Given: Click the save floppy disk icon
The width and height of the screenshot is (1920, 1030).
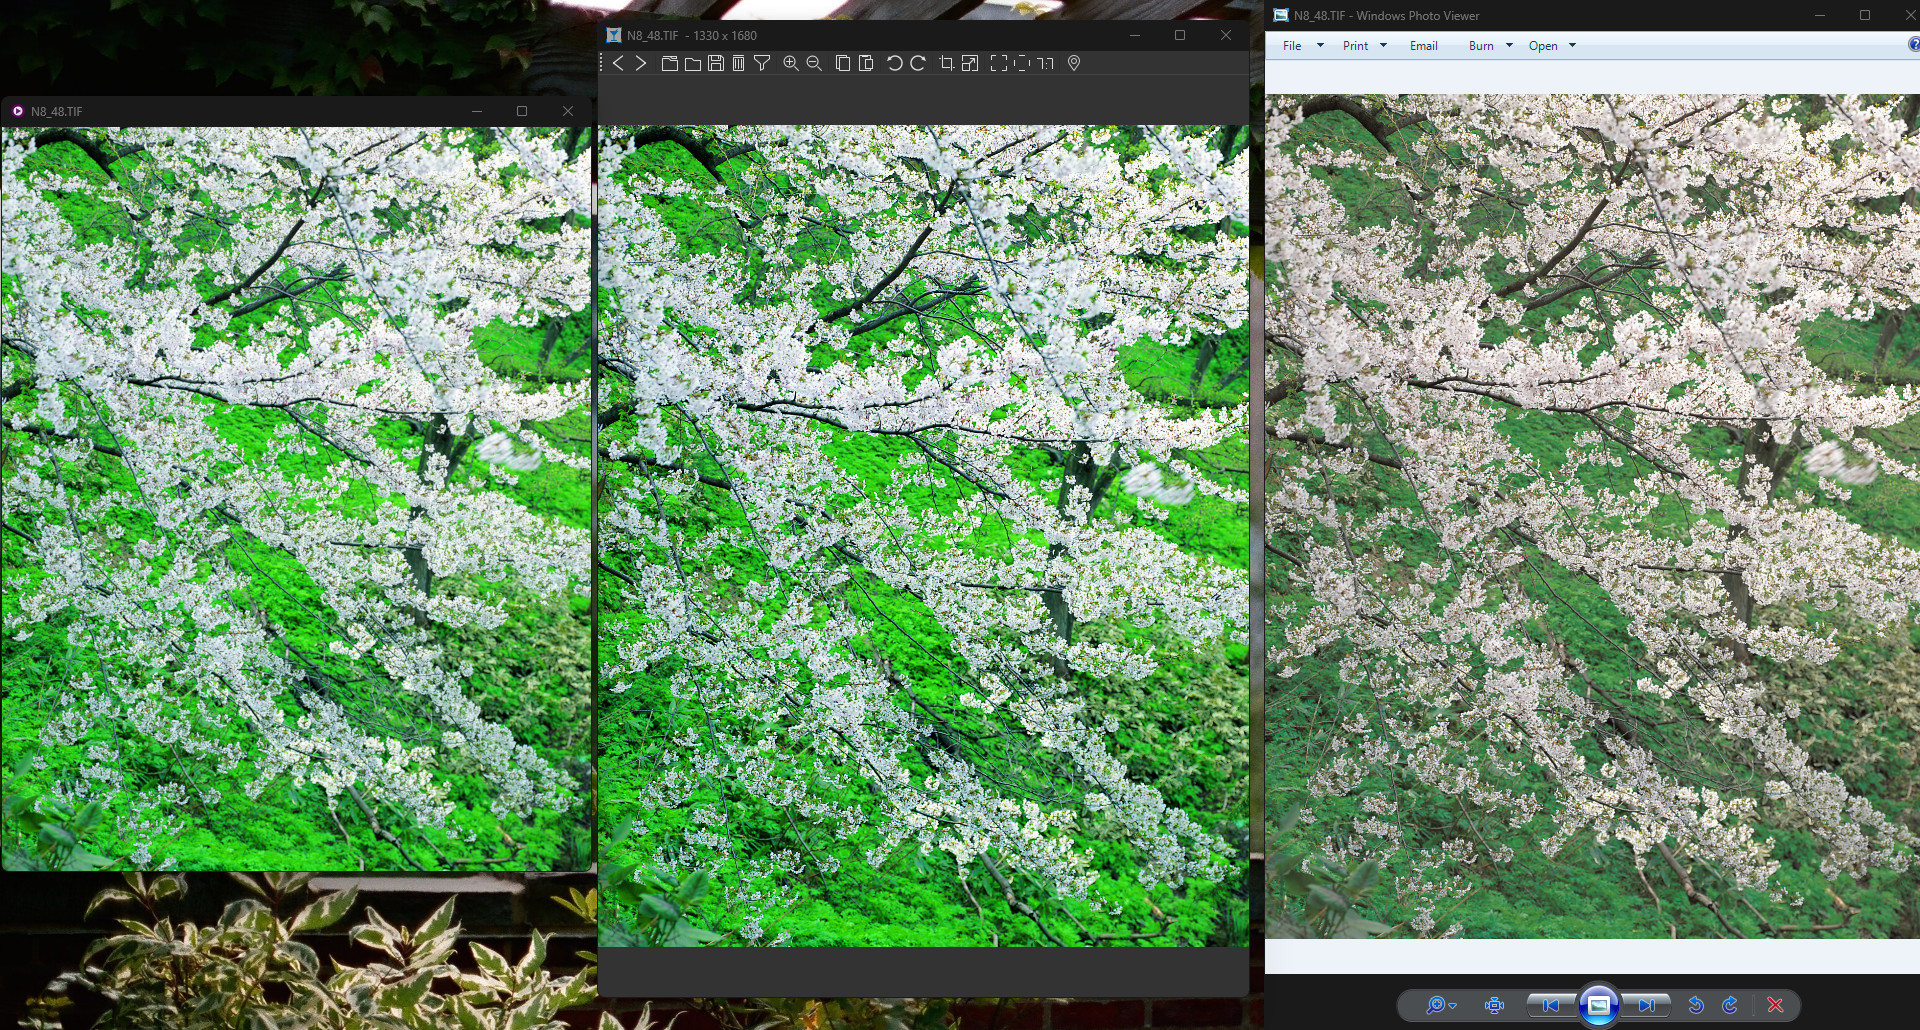Looking at the screenshot, I should point(715,63).
